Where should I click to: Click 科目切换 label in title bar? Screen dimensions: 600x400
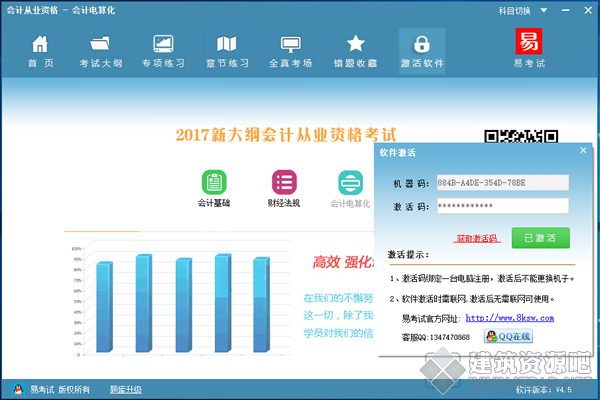pyautogui.click(x=514, y=11)
